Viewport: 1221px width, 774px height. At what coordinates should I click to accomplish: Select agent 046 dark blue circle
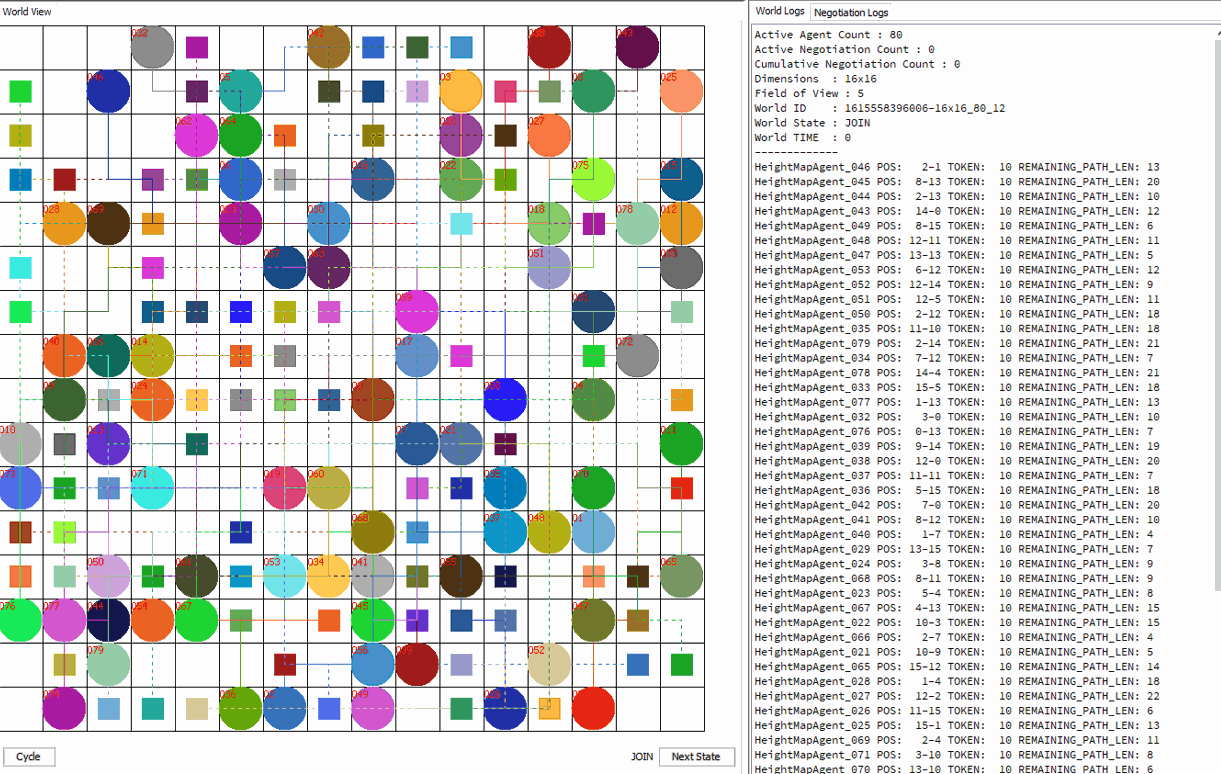pyautogui.click(x=109, y=91)
